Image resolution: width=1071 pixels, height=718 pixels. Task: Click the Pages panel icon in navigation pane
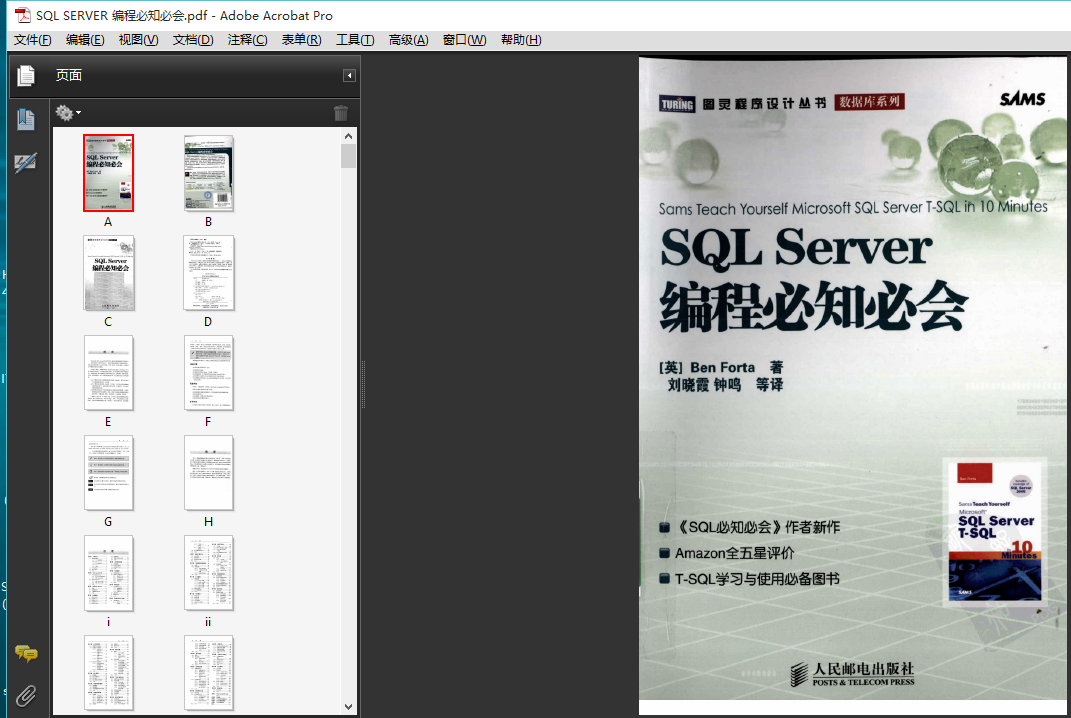click(x=26, y=75)
